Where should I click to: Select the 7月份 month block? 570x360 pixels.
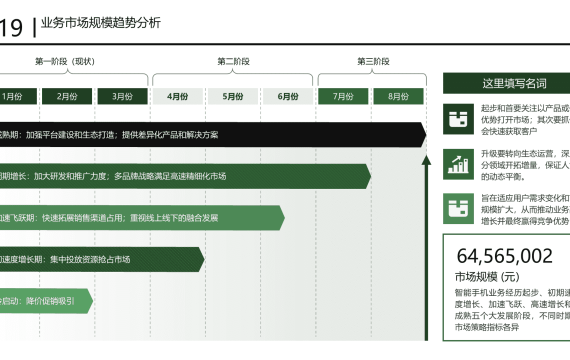[343, 96]
